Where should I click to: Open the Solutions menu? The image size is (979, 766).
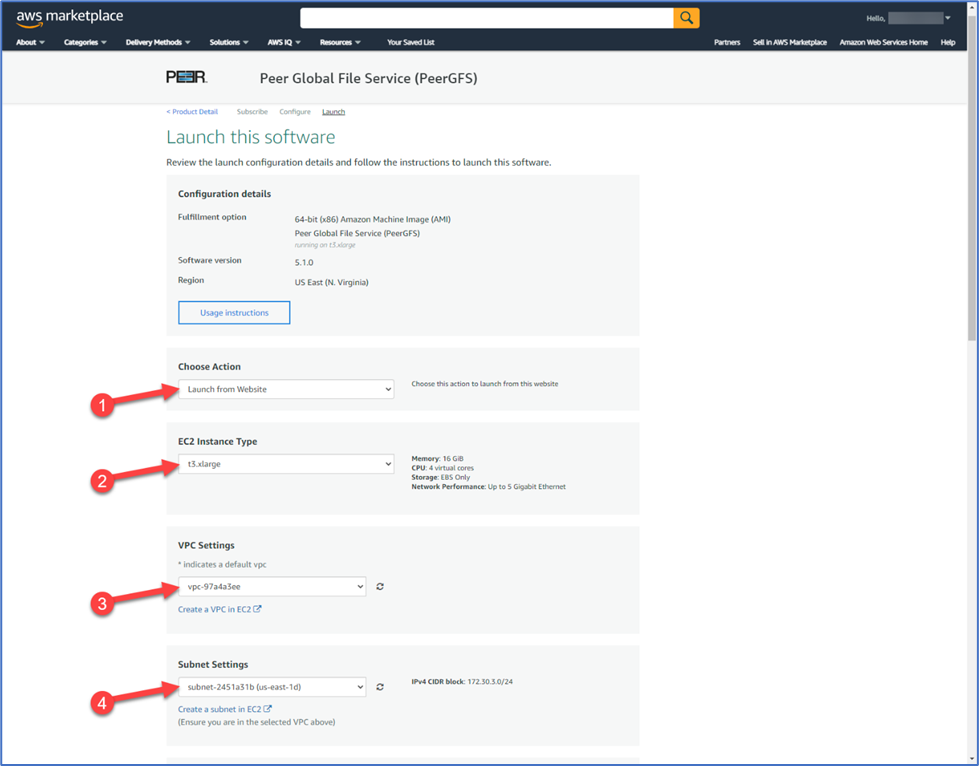click(229, 42)
